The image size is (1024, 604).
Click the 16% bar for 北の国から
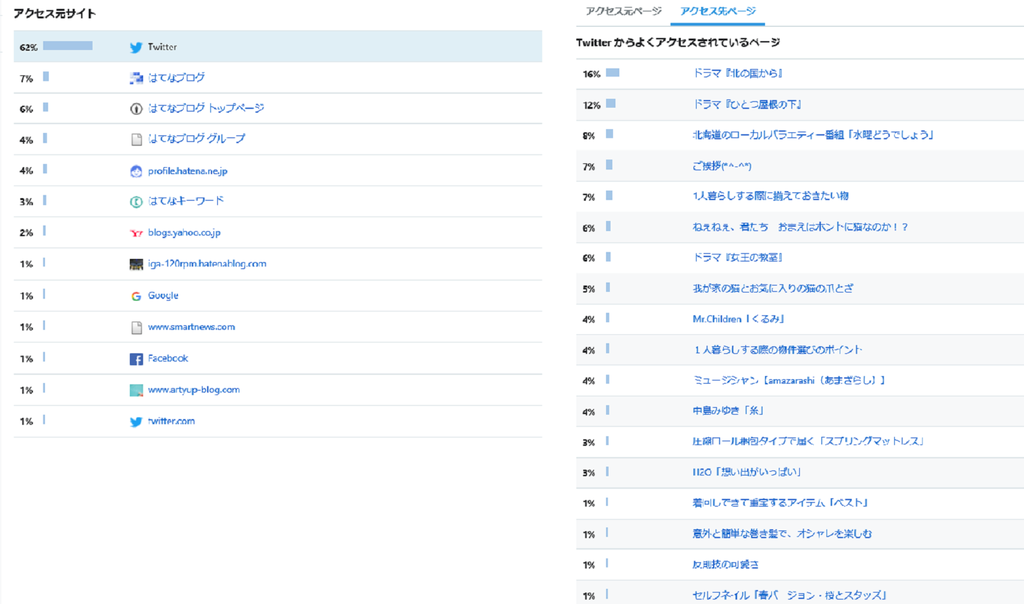613,72
